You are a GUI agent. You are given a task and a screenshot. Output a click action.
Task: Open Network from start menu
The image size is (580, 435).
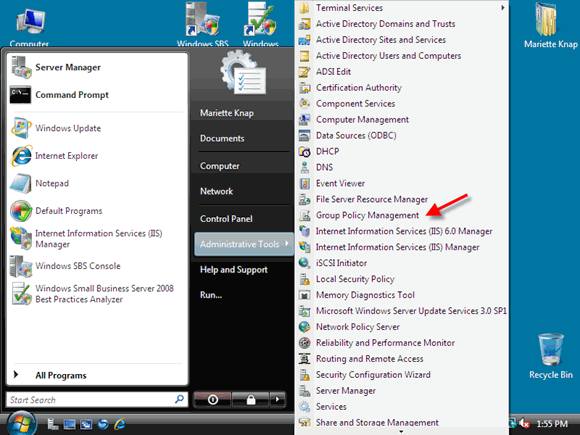[x=216, y=191]
